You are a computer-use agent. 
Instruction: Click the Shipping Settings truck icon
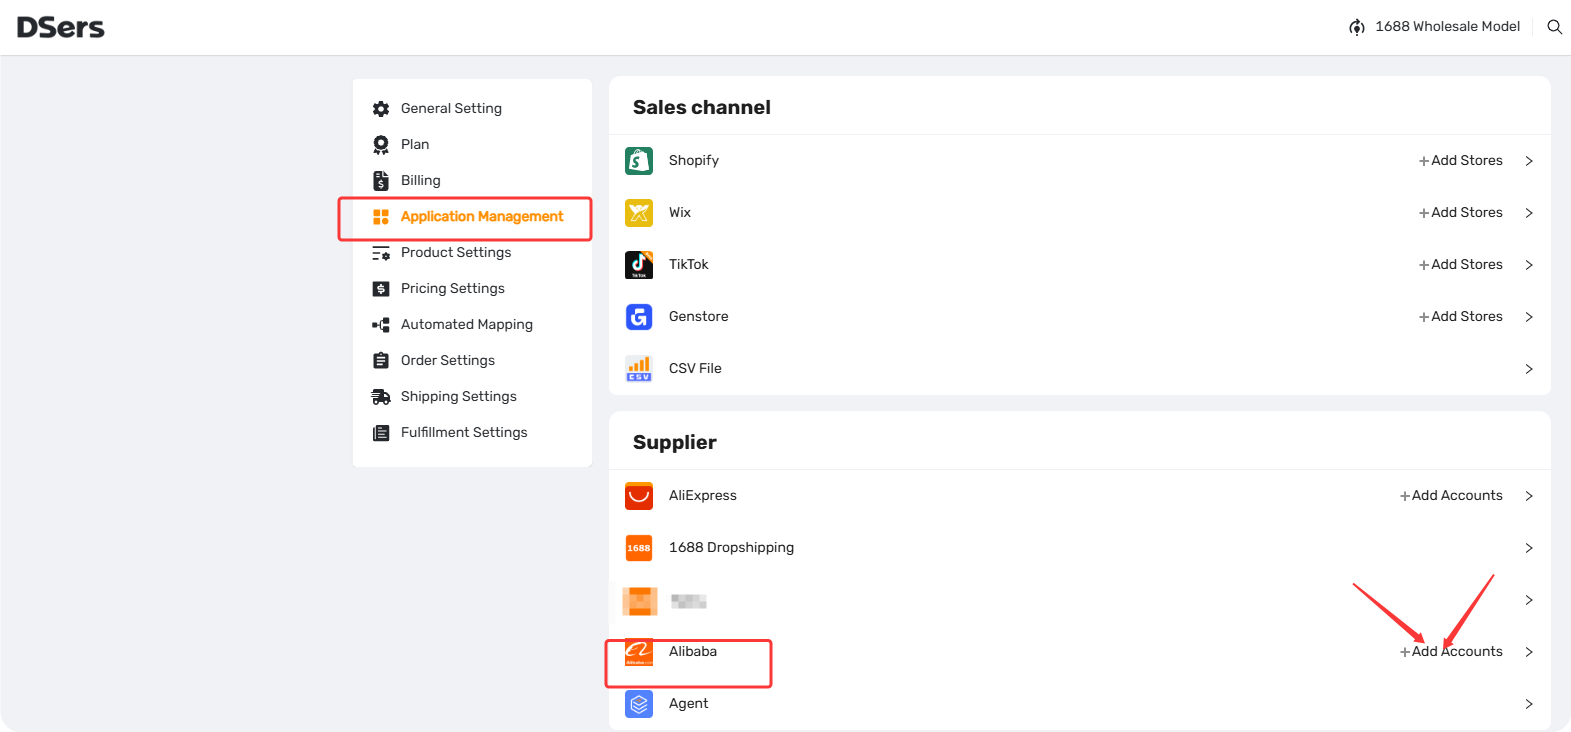click(x=381, y=397)
